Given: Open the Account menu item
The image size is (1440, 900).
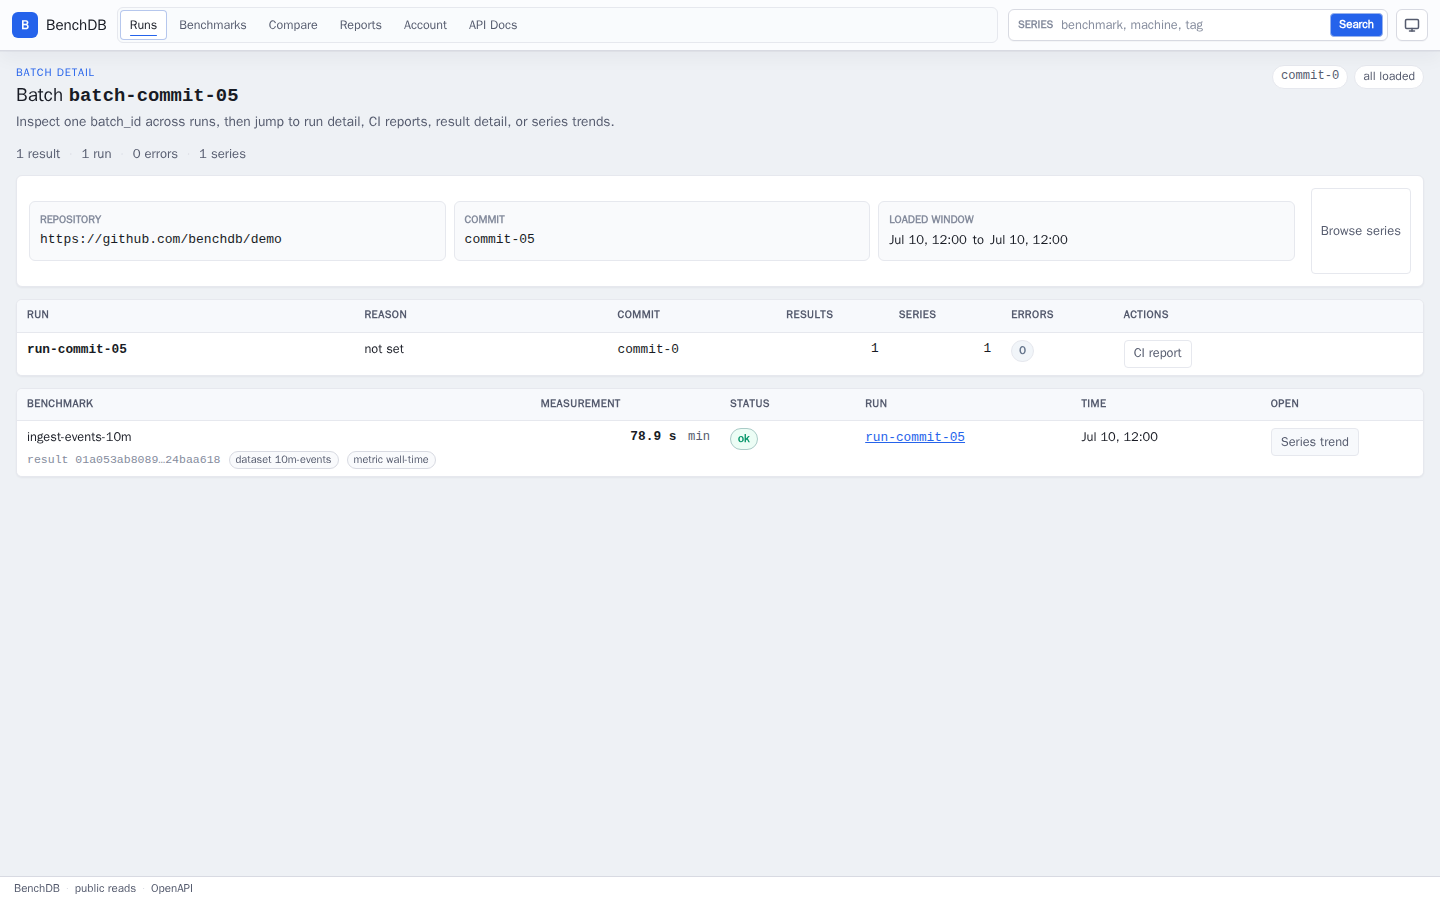Looking at the screenshot, I should pyautogui.click(x=425, y=25).
